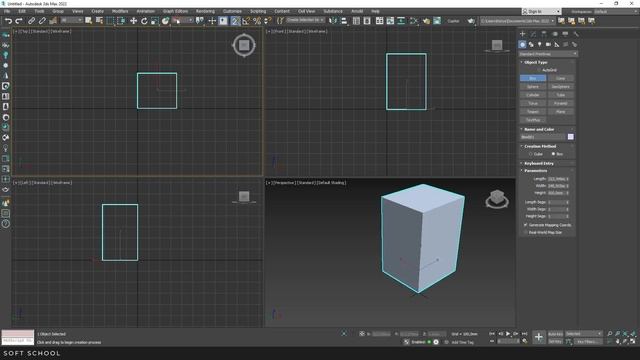Select the Lights category icon
Image resolution: width=640 pixels, height=360 pixels.
click(x=540, y=44)
